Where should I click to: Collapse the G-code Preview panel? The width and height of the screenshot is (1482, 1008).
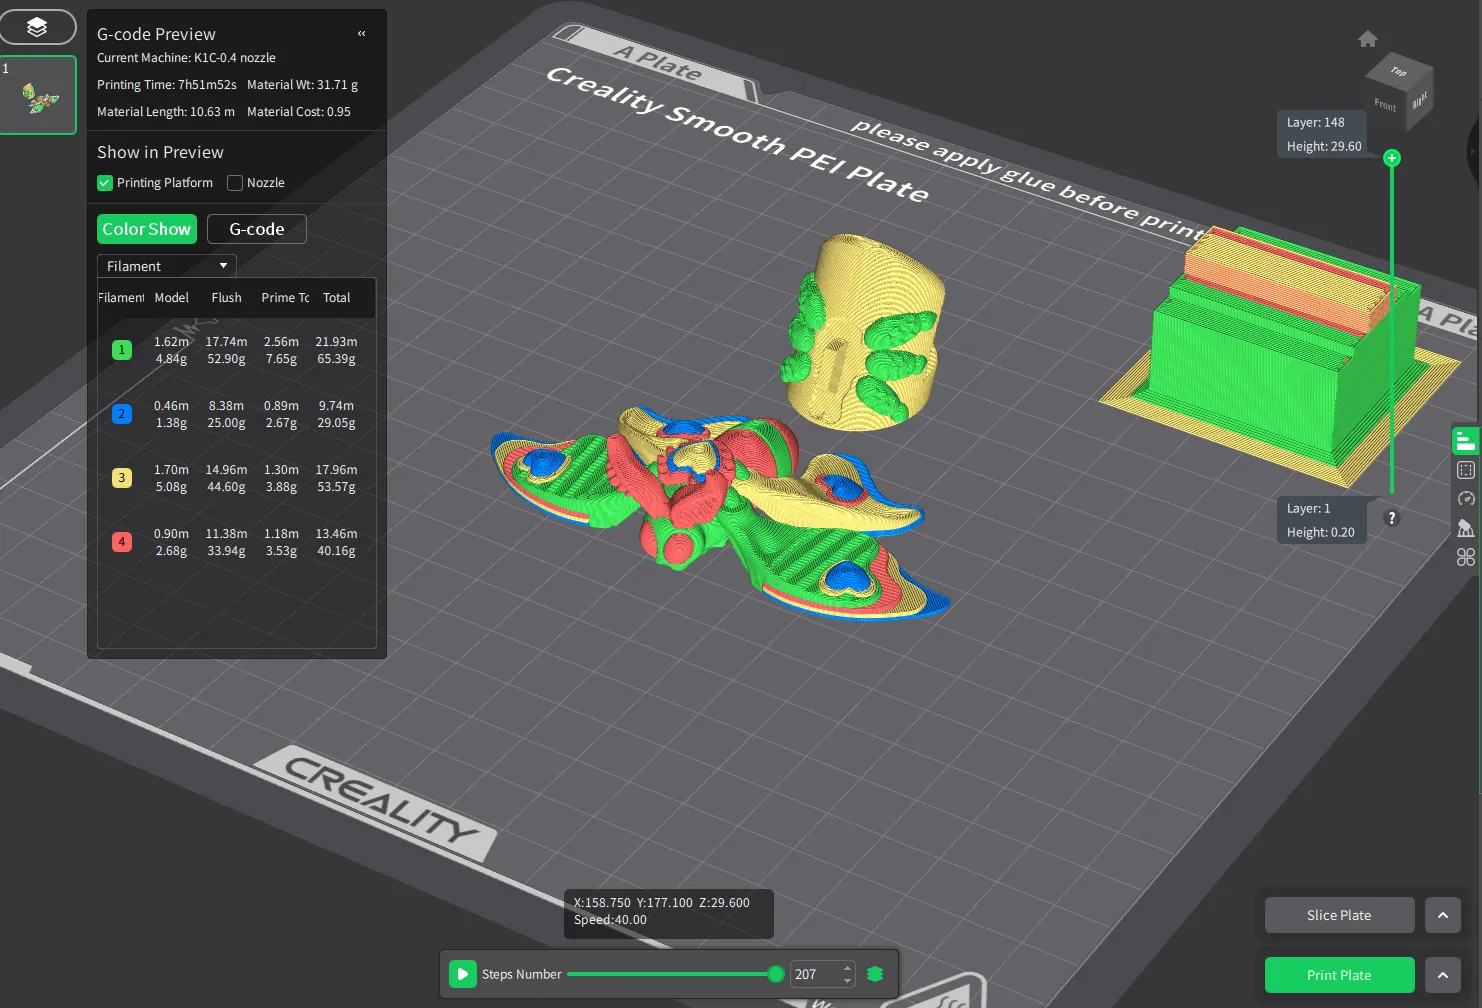coord(362,33)
